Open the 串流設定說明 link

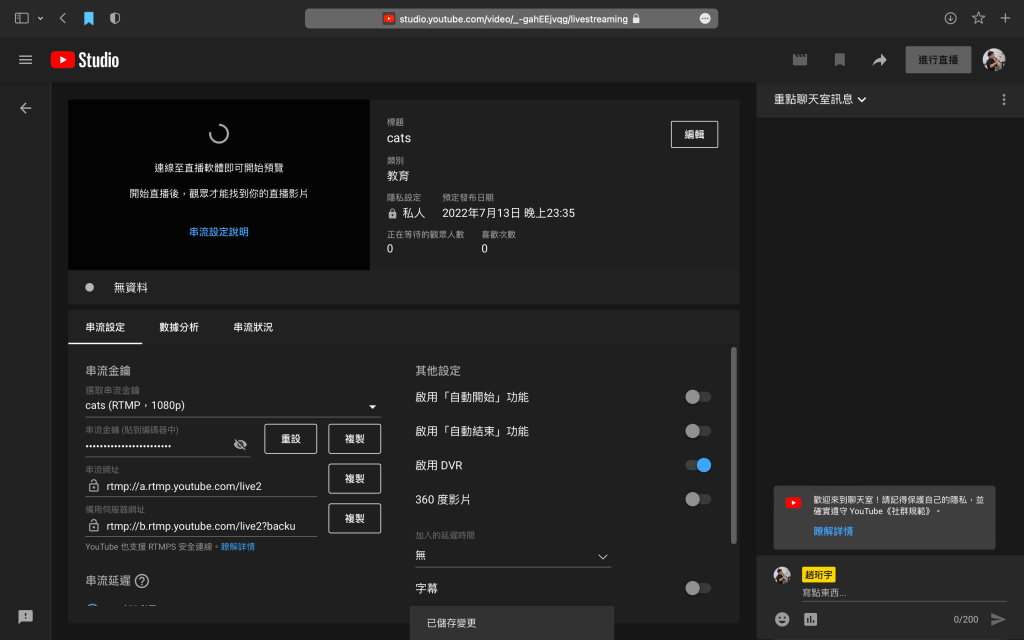point(219,232)
